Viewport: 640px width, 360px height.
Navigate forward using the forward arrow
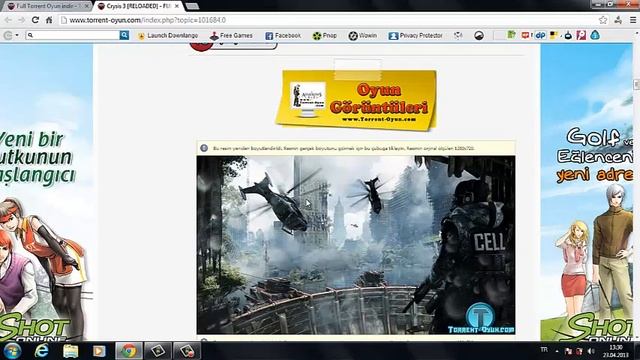coord(22,20)
